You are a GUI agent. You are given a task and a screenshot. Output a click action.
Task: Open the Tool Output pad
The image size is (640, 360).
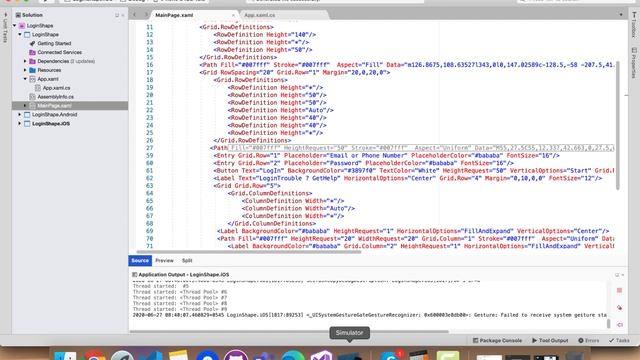(550, 340)
